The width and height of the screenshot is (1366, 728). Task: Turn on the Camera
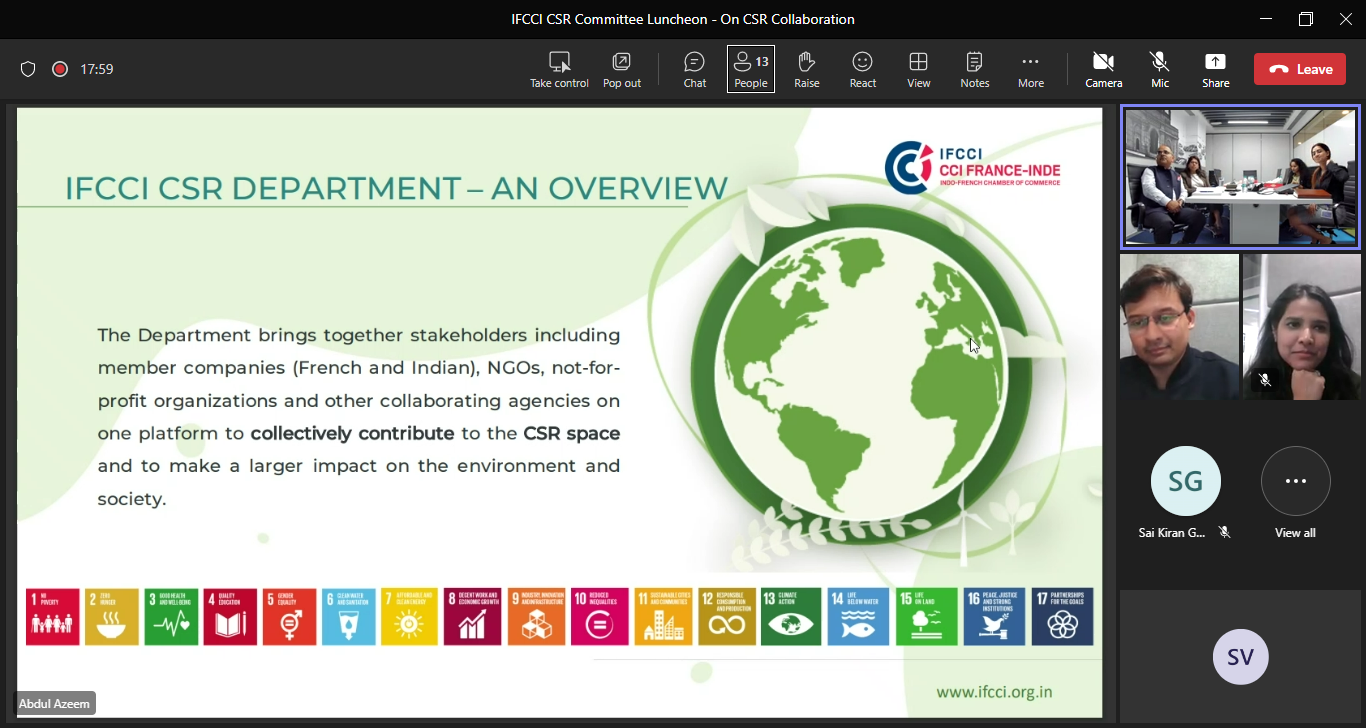coord(1103,69)
